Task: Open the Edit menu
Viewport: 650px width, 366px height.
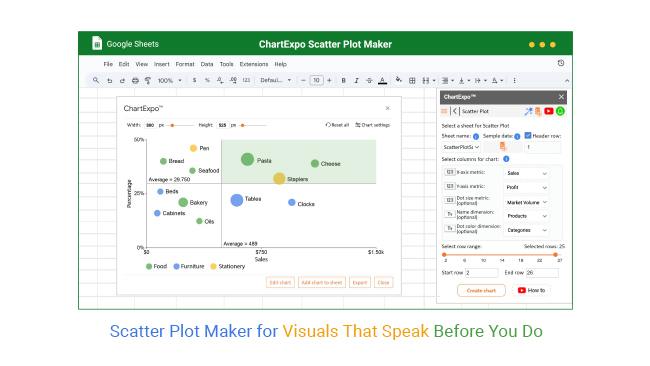Action: click(124, 64)
